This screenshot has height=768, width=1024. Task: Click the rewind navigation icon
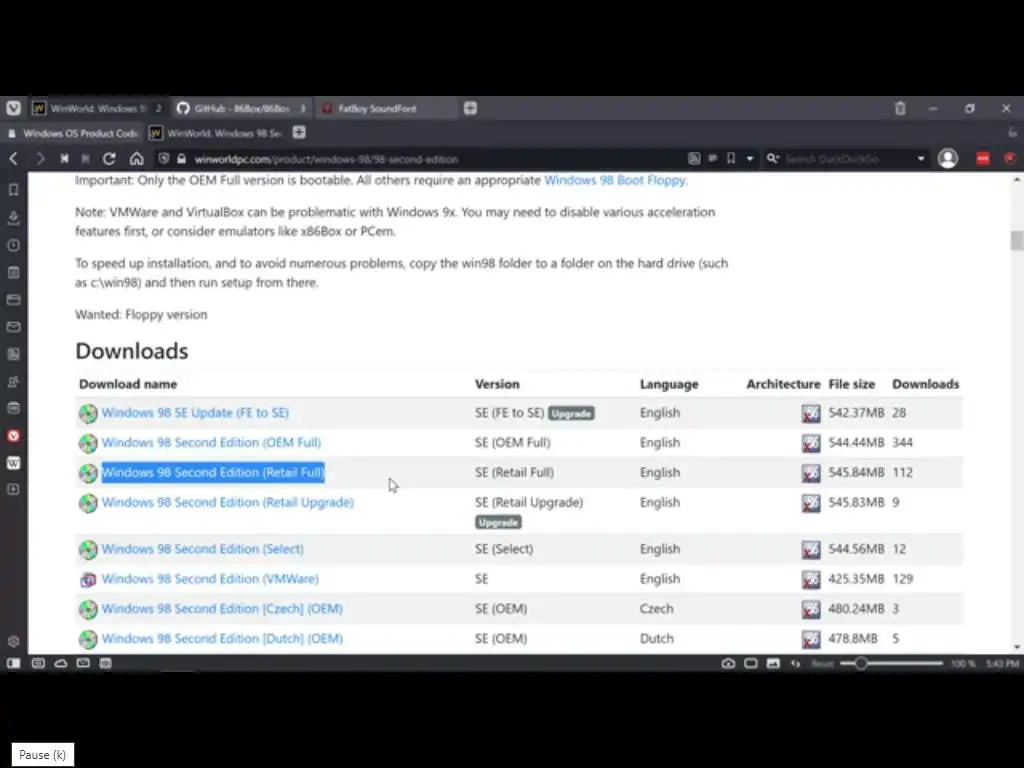pos(64,159)
